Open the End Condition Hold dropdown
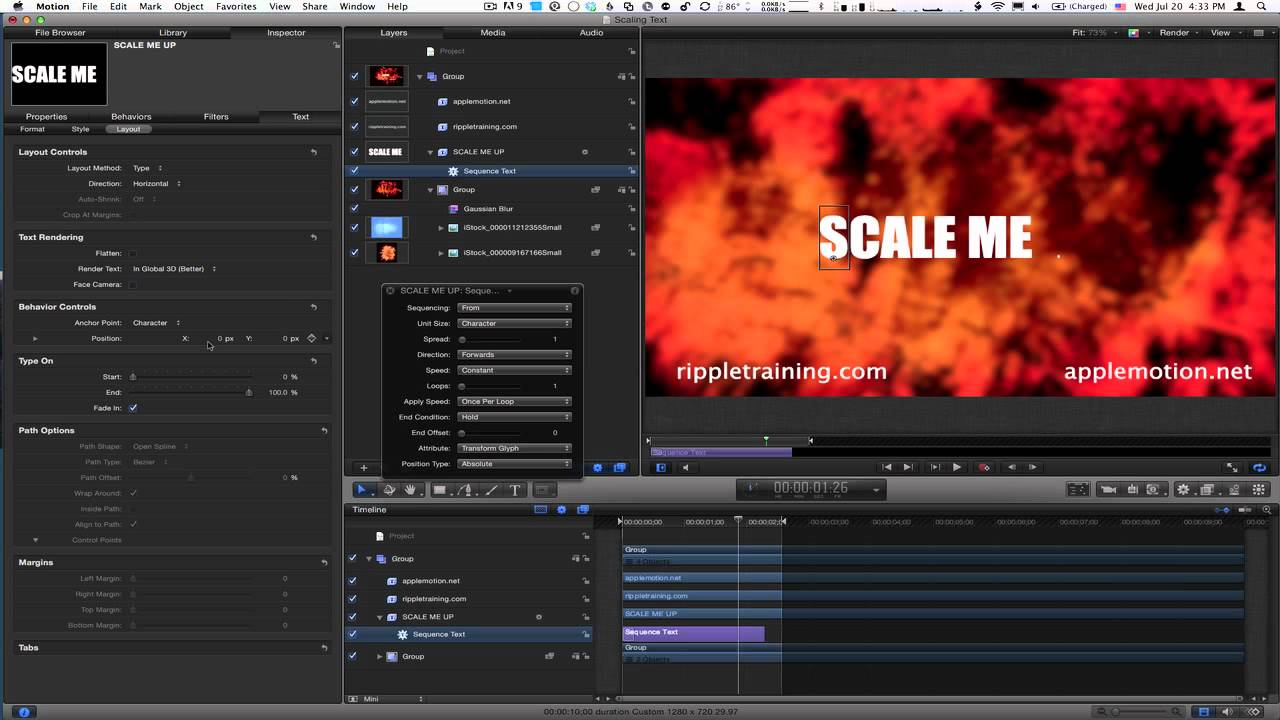Image resolution: width=1280 pixels, height=720 pixels. pyautogui.click(x=514, y=417)
